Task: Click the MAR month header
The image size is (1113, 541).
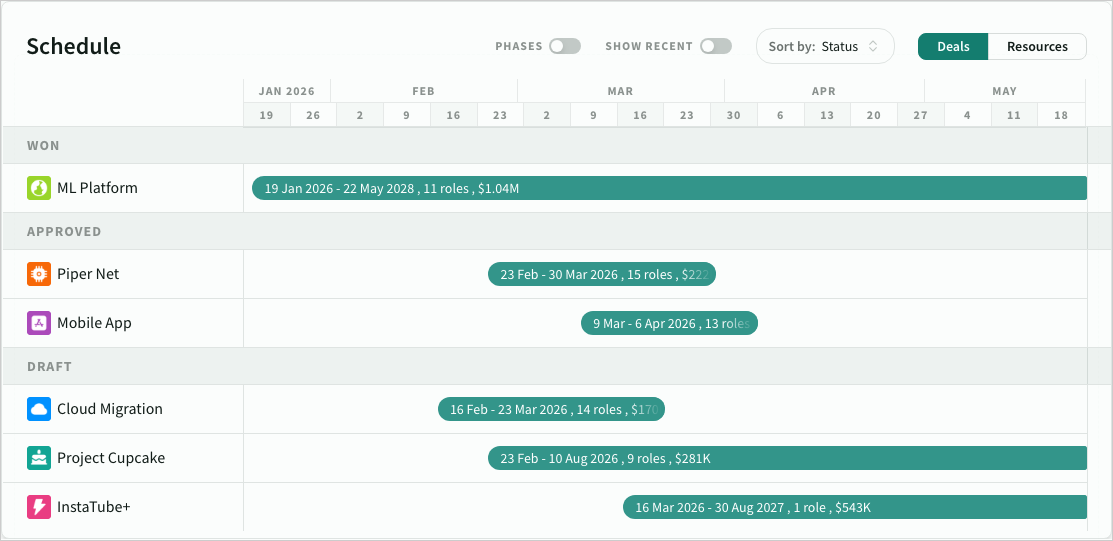Action: 620,91
